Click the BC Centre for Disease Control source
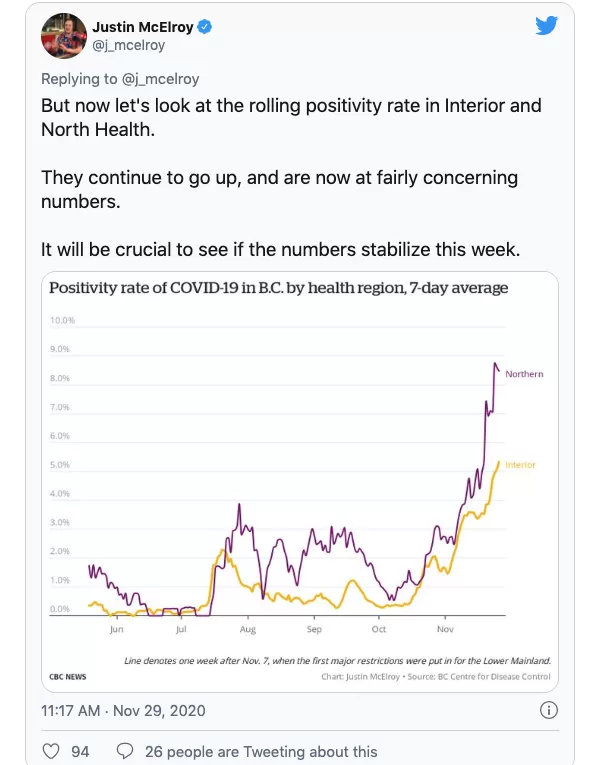Screen dimensions: 590x765 [494, 677]
